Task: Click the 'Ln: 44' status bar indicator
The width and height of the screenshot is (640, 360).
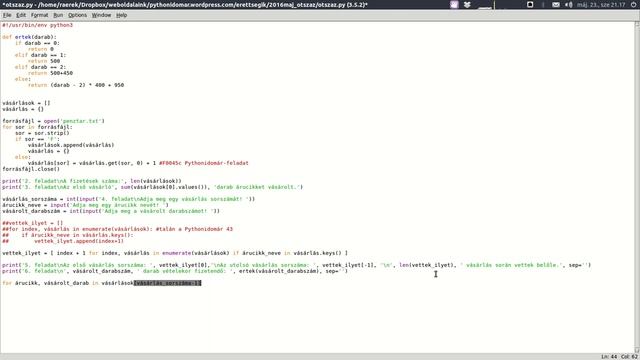Action: pyautogui.click(x=609, y=357)
